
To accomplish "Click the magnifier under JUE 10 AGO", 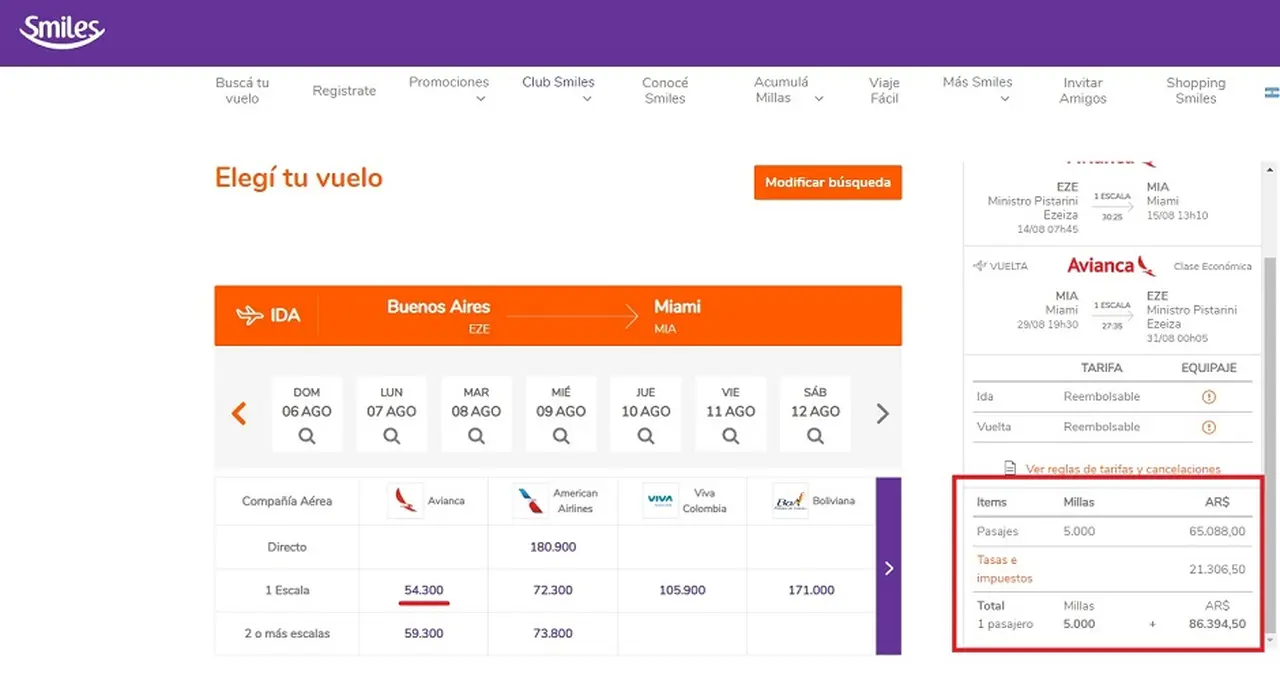I will coord(646,436).
